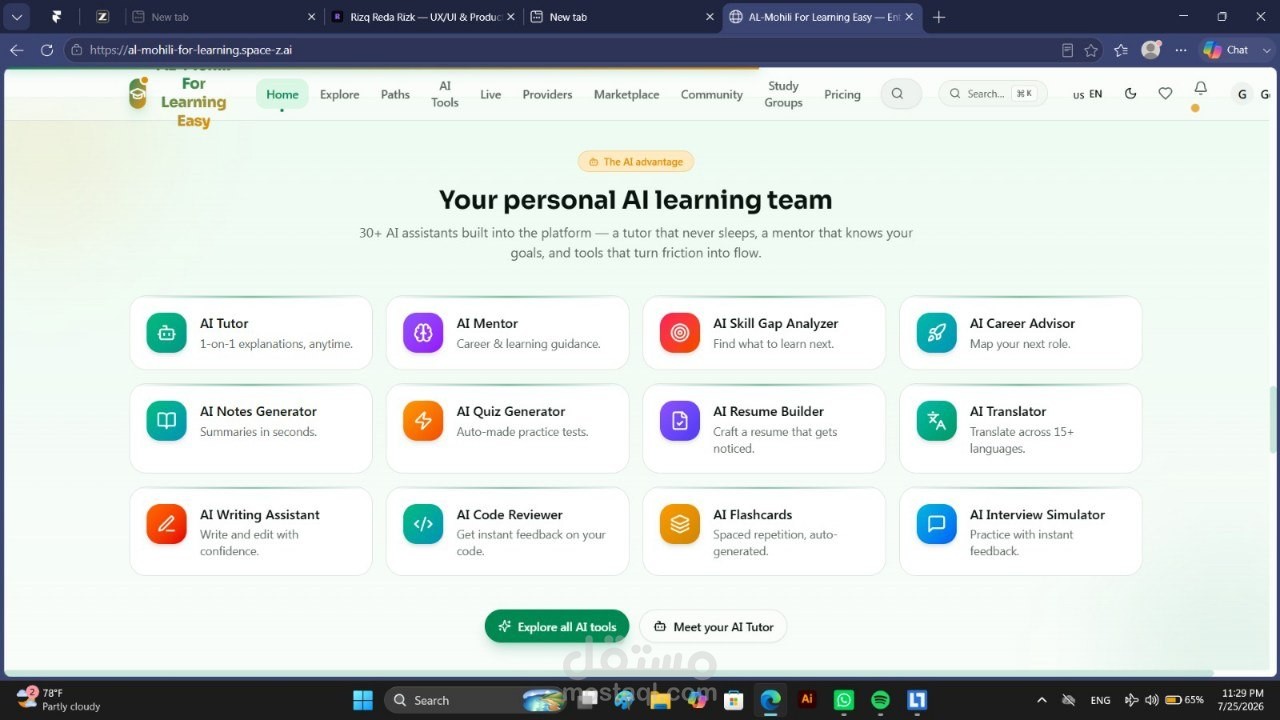Open the AI Flashcards card title
Viewport: 1280px width, 720px height.
click(x=752, y=514)
